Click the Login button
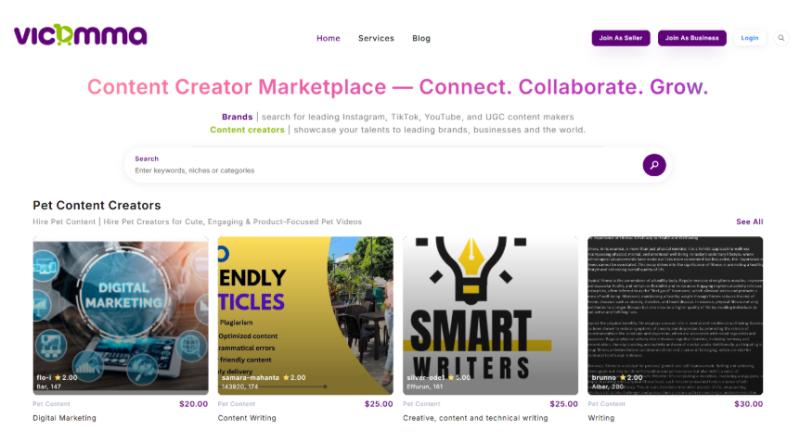Viewport: 800px width, 443px height. point(749,38)
